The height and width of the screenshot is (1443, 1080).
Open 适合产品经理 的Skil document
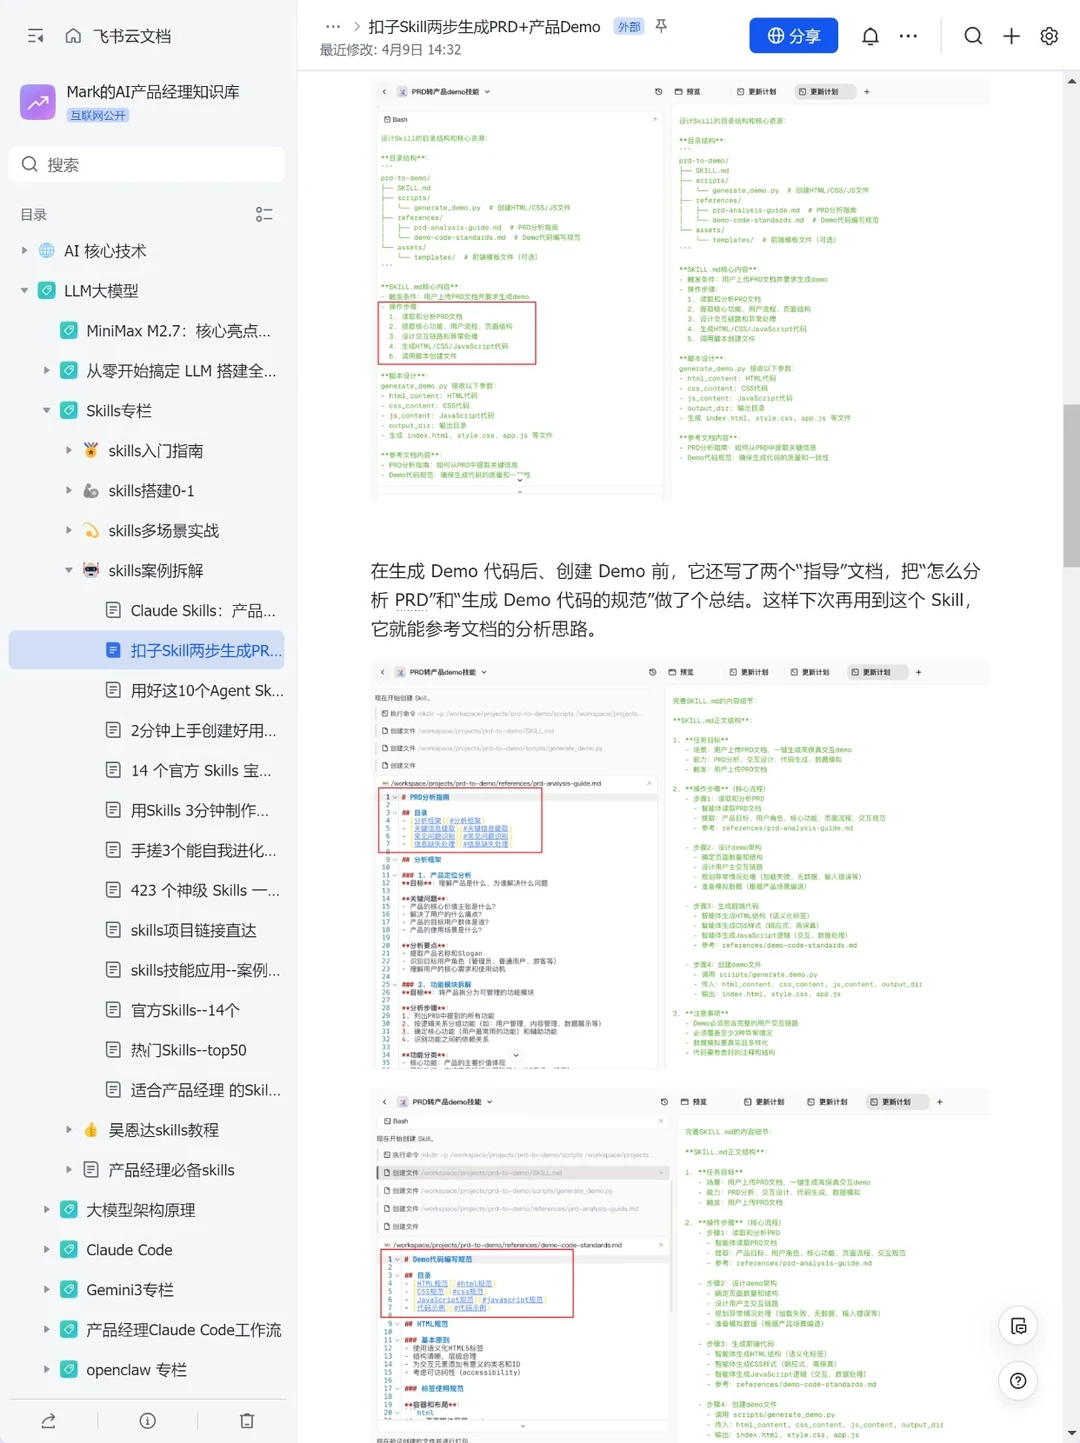205,1091
